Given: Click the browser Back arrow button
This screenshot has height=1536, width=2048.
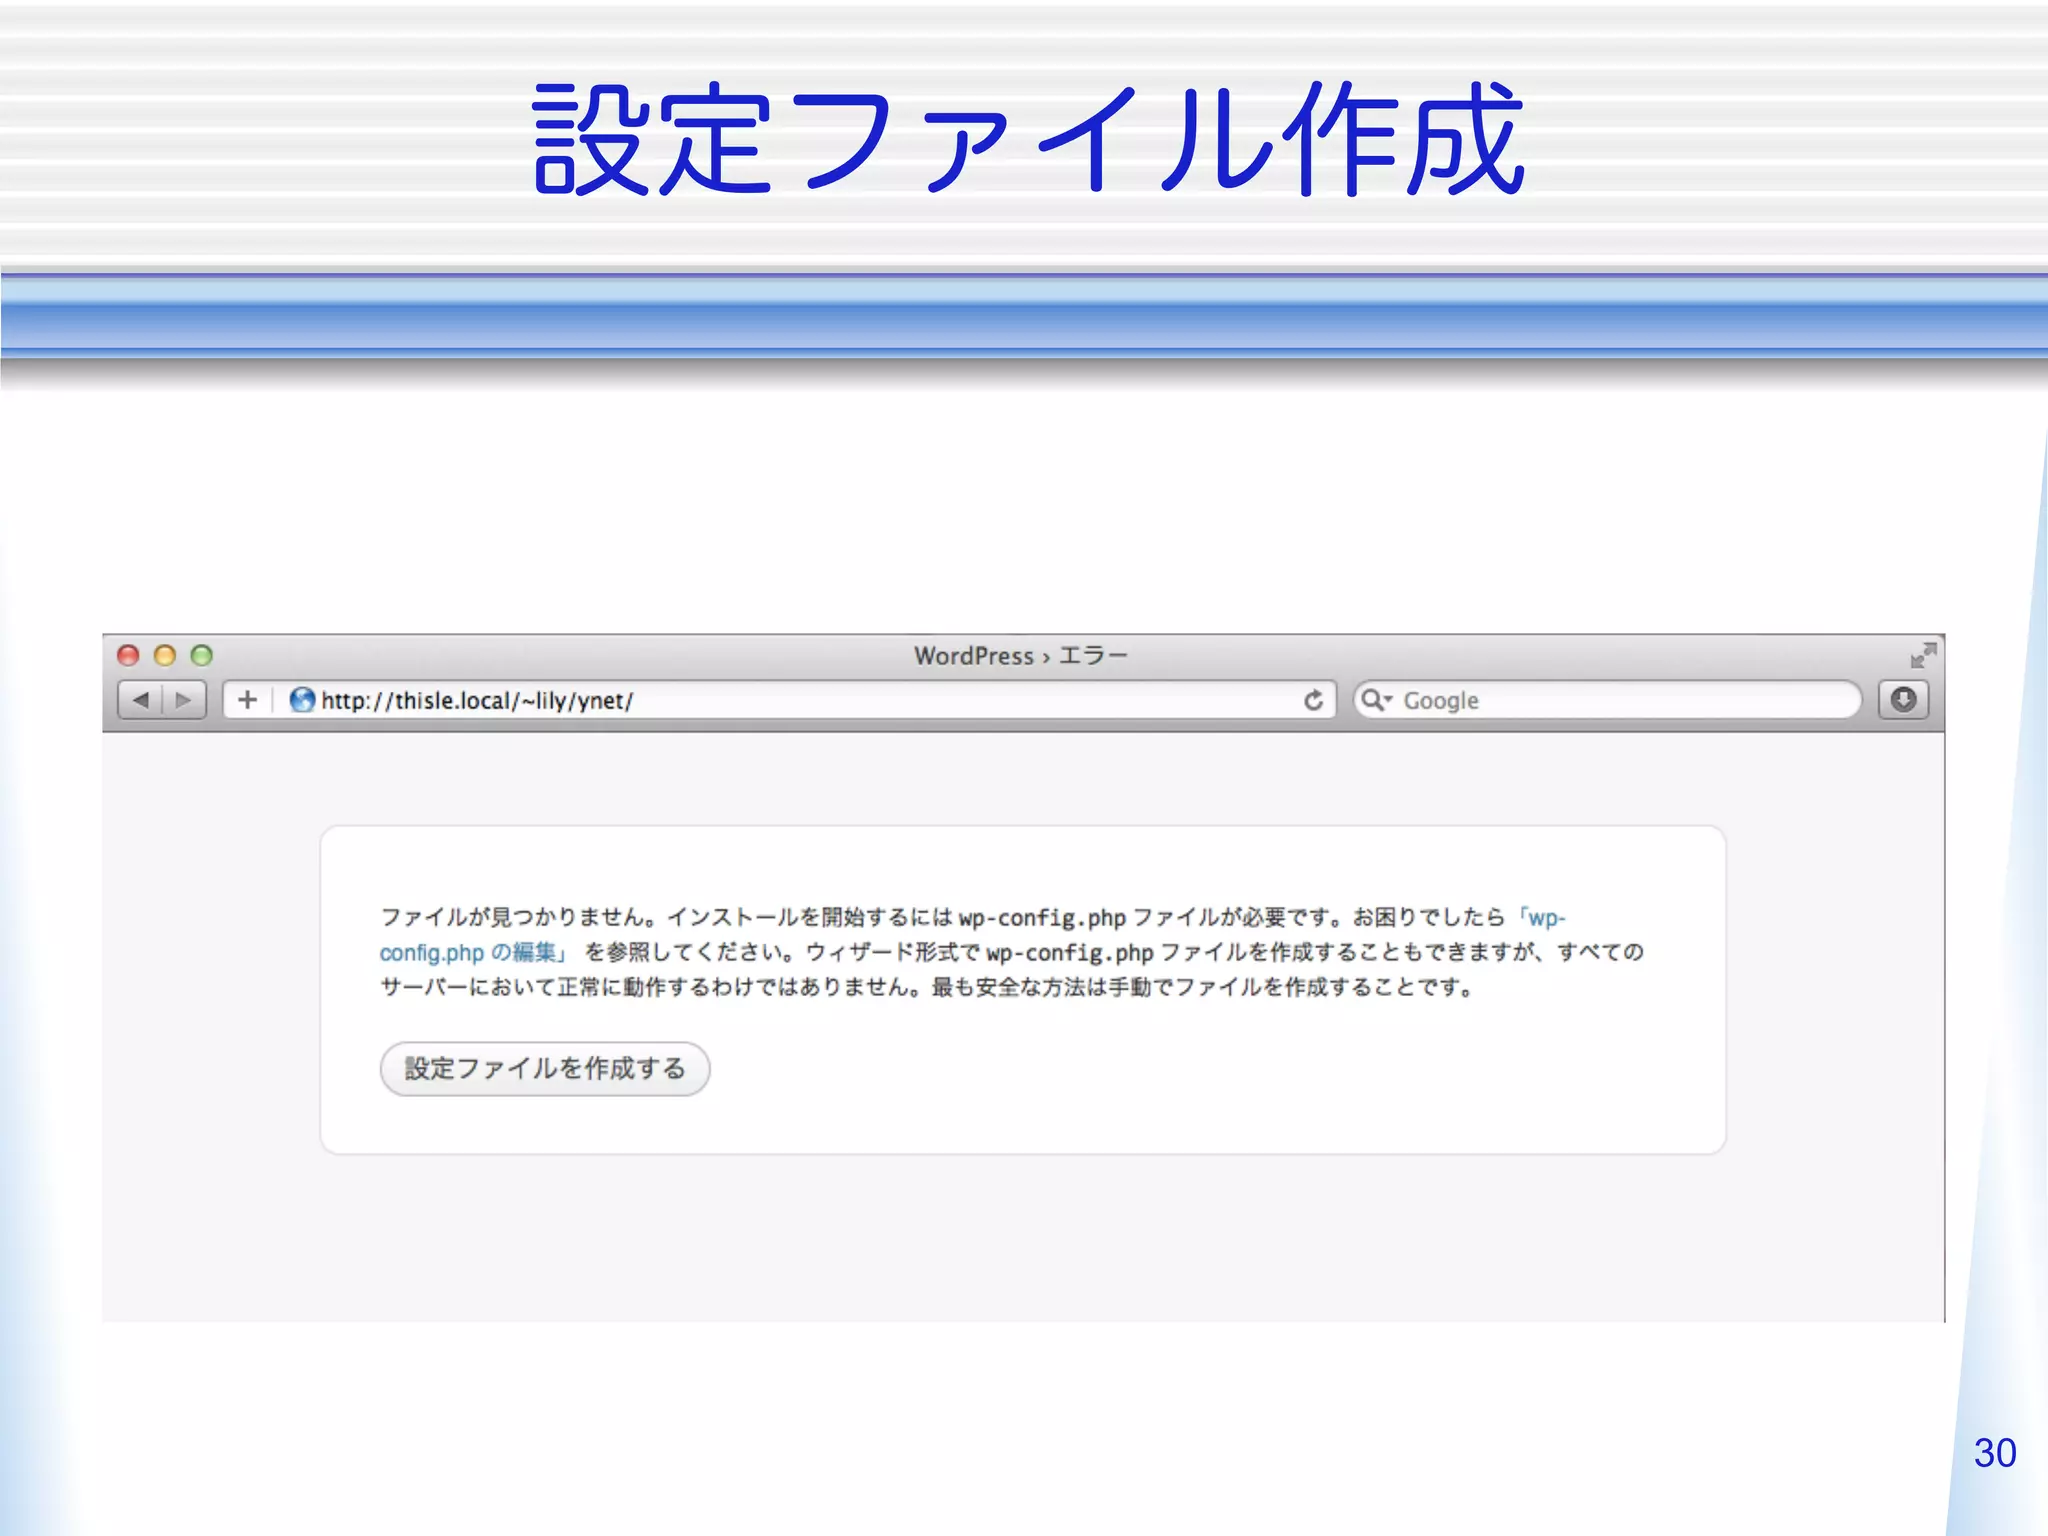Looking at the screenshot, I should [141, 700].
